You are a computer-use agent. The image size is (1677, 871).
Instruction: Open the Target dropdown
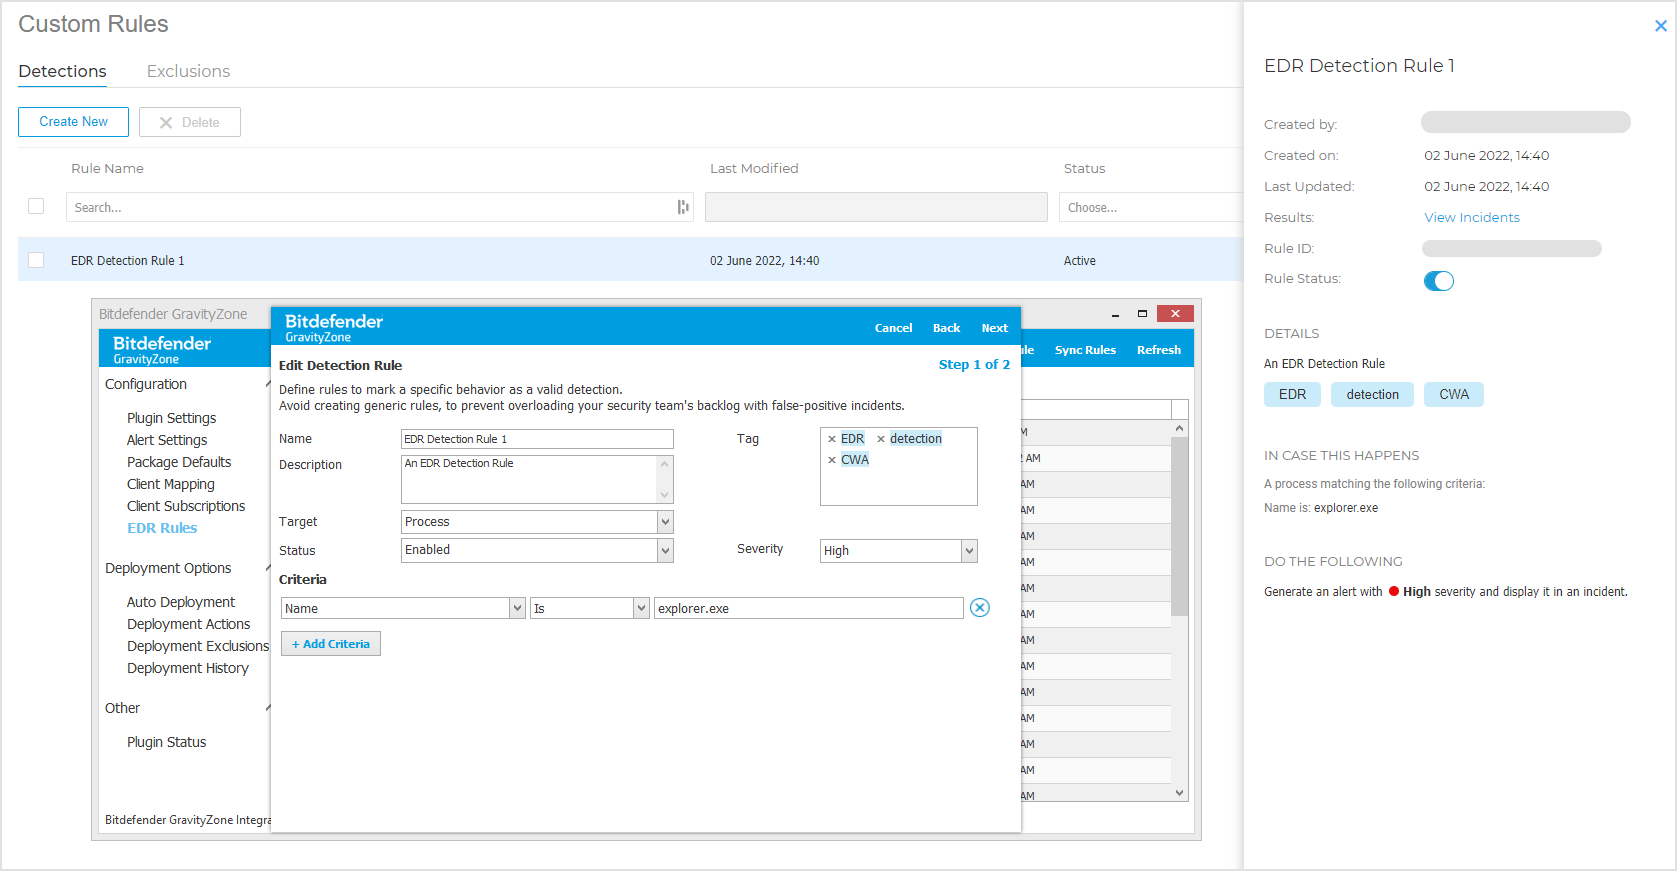pos(665,522)
